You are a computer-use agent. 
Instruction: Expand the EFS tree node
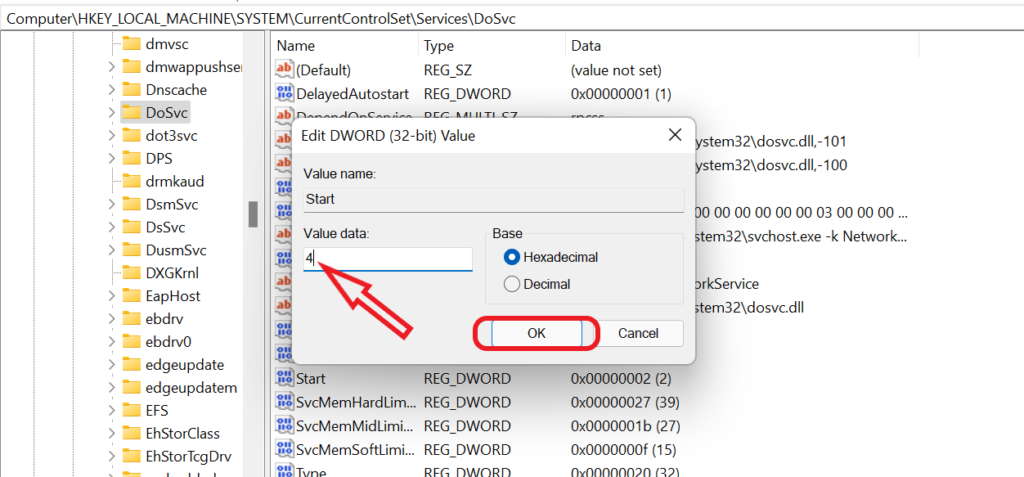pos(111,410)
